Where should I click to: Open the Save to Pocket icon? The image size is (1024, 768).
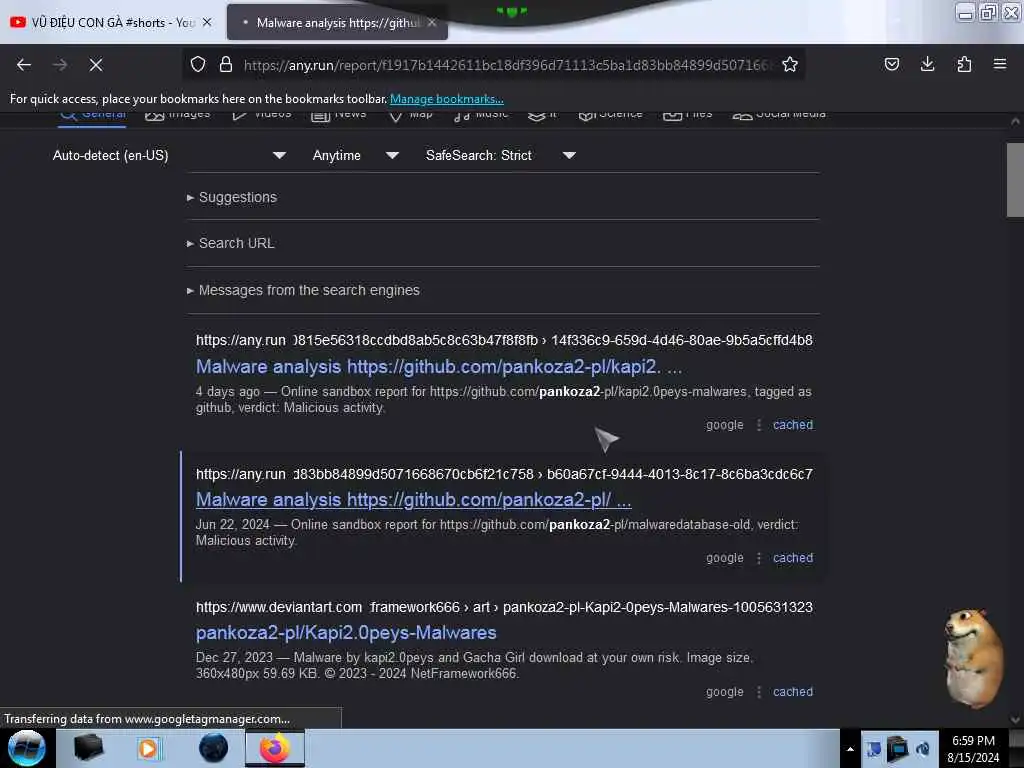coord(891,64)
